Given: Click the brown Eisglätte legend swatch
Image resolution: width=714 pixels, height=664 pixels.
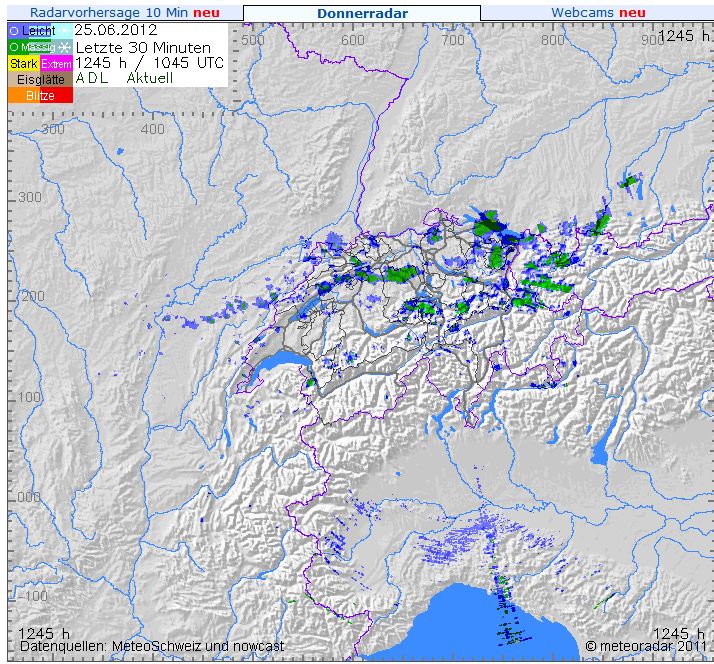Looking at the screenshot, I should [41, 79].
